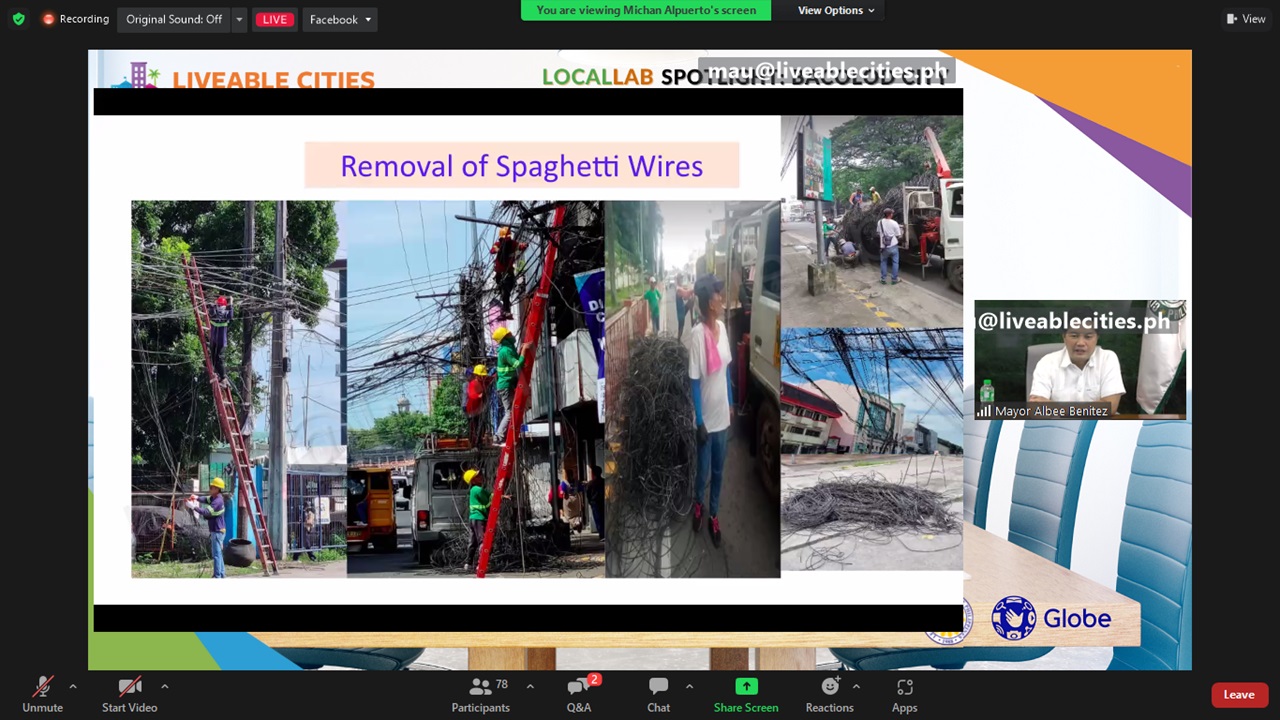Expand audio options arrow next to Unmute
The height and width of the screenshot is (720, 1280).
tap(72, 687)
